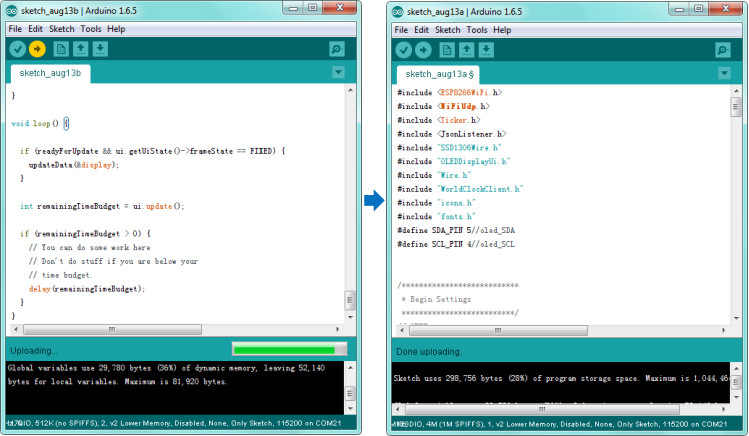Expand tab menu dropdown in sketch_aug13a window
The height and width of the screenshot is (436, 749).
pyautogui.click(x=724, y=74)
